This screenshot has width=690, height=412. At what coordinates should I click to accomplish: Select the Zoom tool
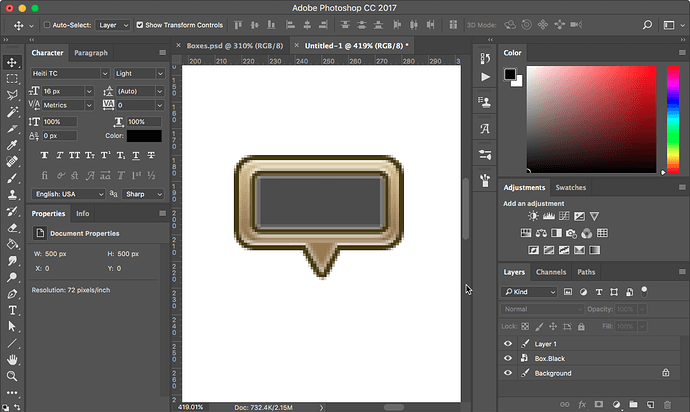(x=12, y=376)
